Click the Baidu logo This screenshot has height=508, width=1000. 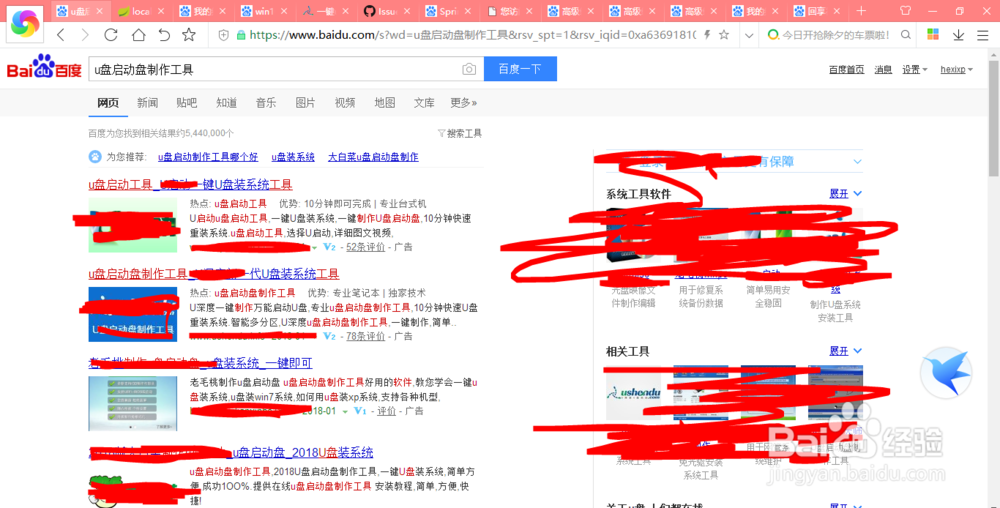tap(44, 67)
